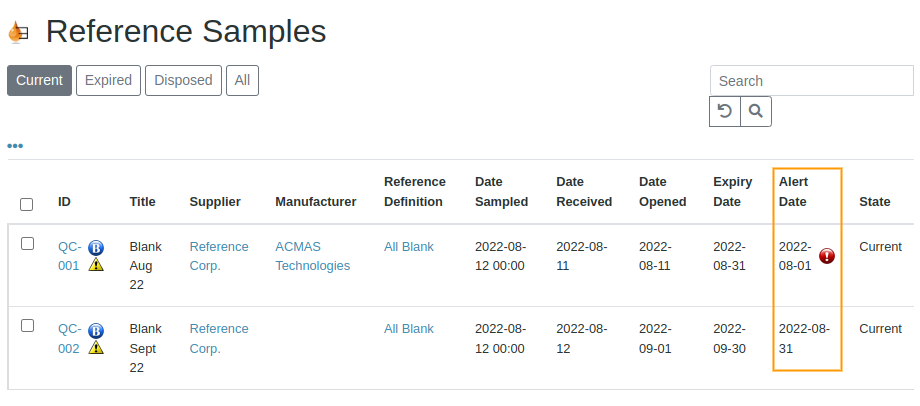Click the magnifier search icon
This screenshot has width=920, height=406.
click(756, 111)
